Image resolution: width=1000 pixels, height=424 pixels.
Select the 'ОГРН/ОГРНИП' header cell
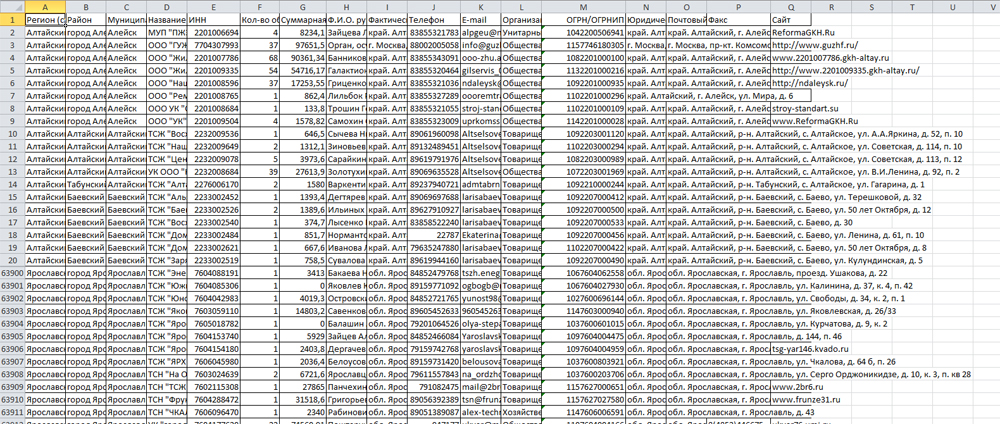(x=598, y=19)
